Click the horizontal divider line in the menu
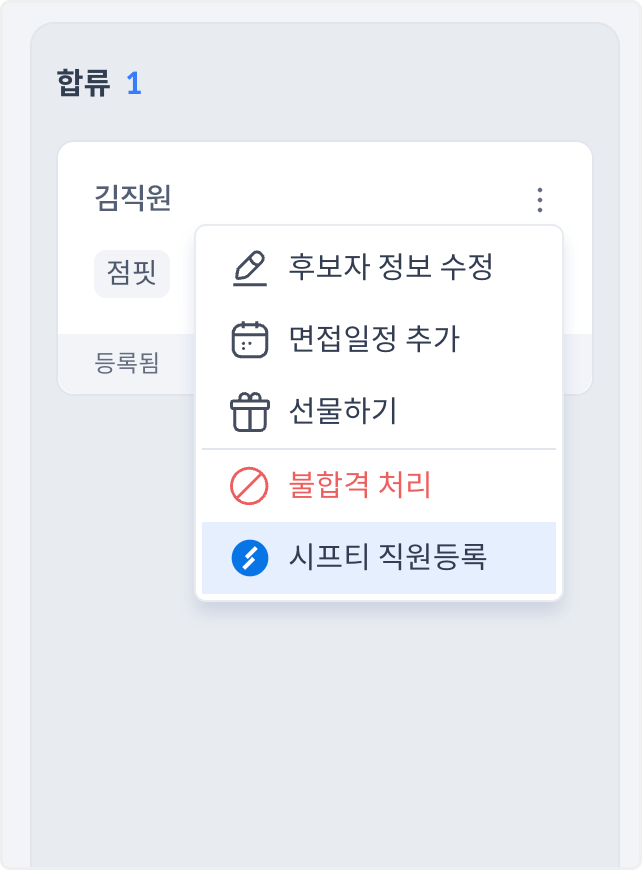642x870 pixels. [379, 449]
